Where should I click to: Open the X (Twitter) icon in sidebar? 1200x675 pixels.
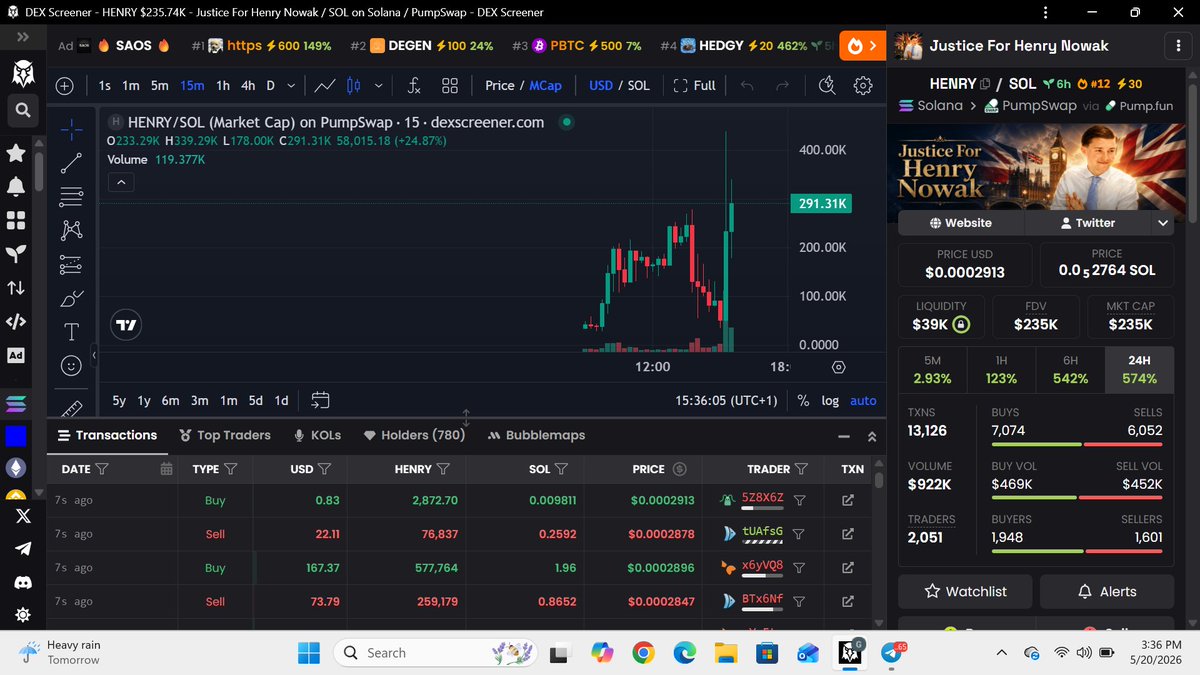[23, 516]
